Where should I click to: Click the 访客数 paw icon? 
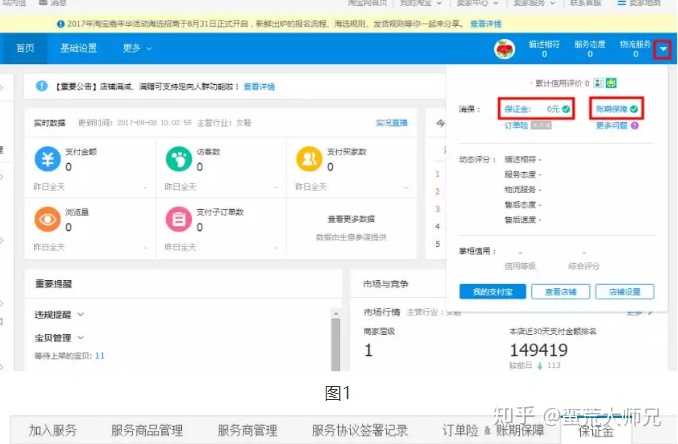point(178,158)
